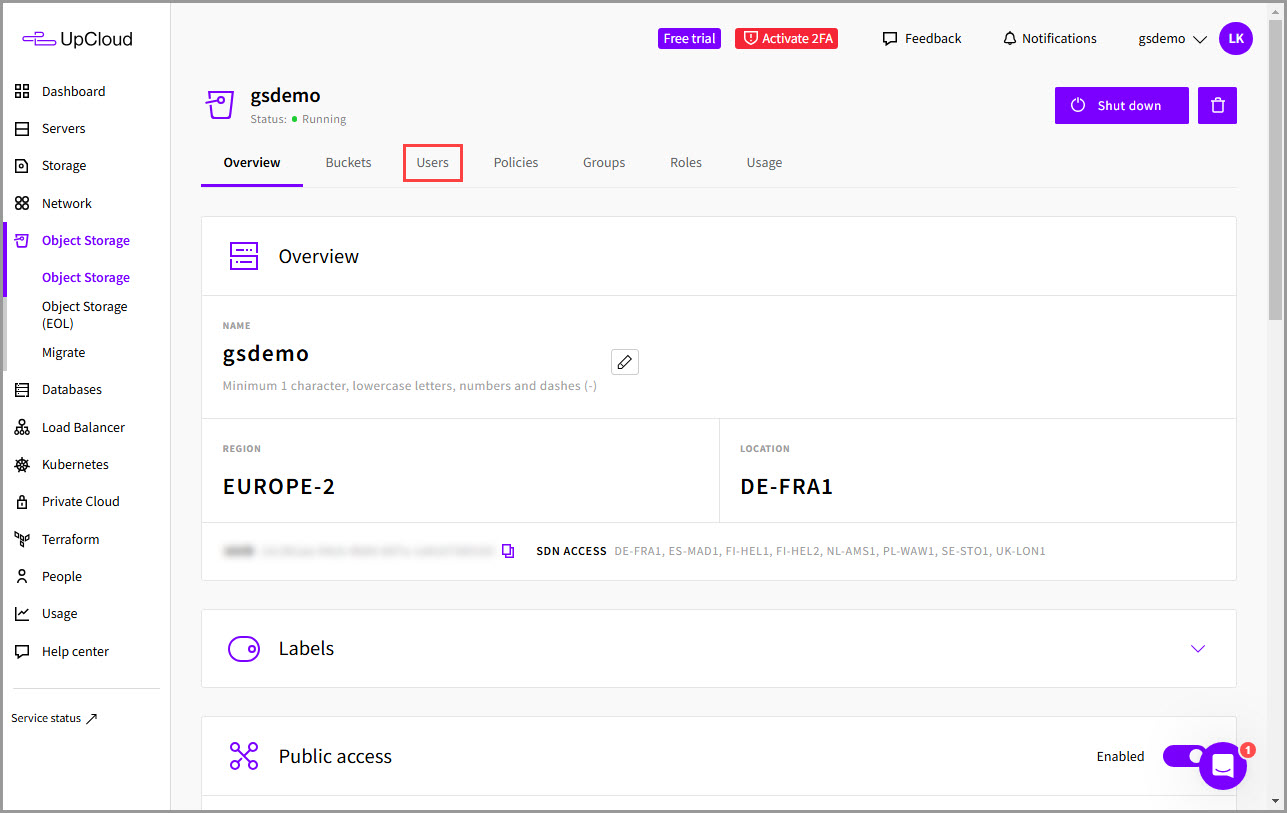The image size is (1287, 813).
Task: Click the Network icon in sidebar
Action: [x=22, y=203]
